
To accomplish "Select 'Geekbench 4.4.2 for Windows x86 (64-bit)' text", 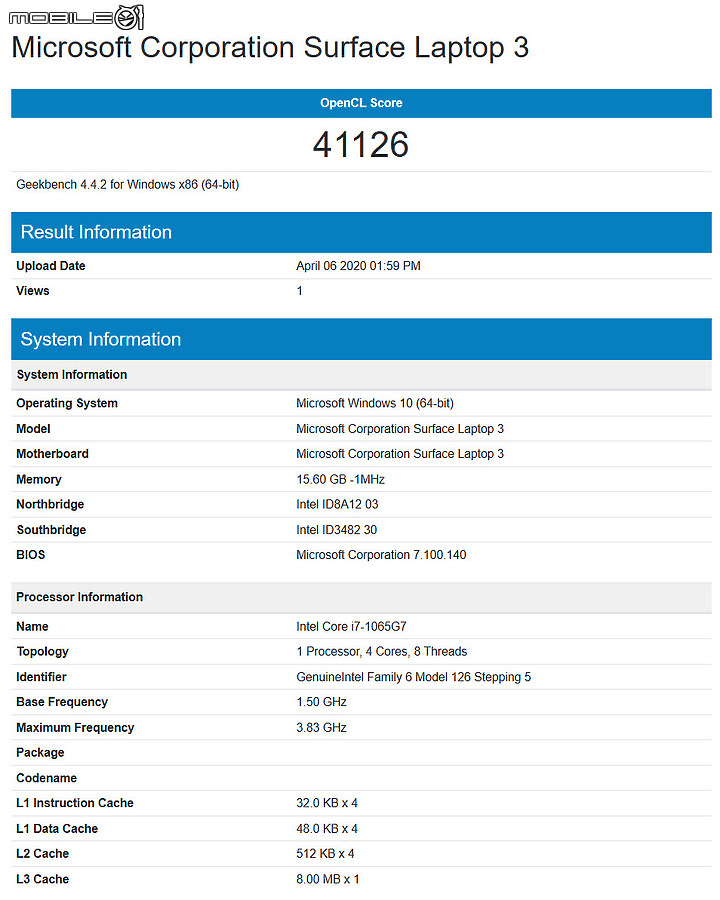I will tap(127, 185).
